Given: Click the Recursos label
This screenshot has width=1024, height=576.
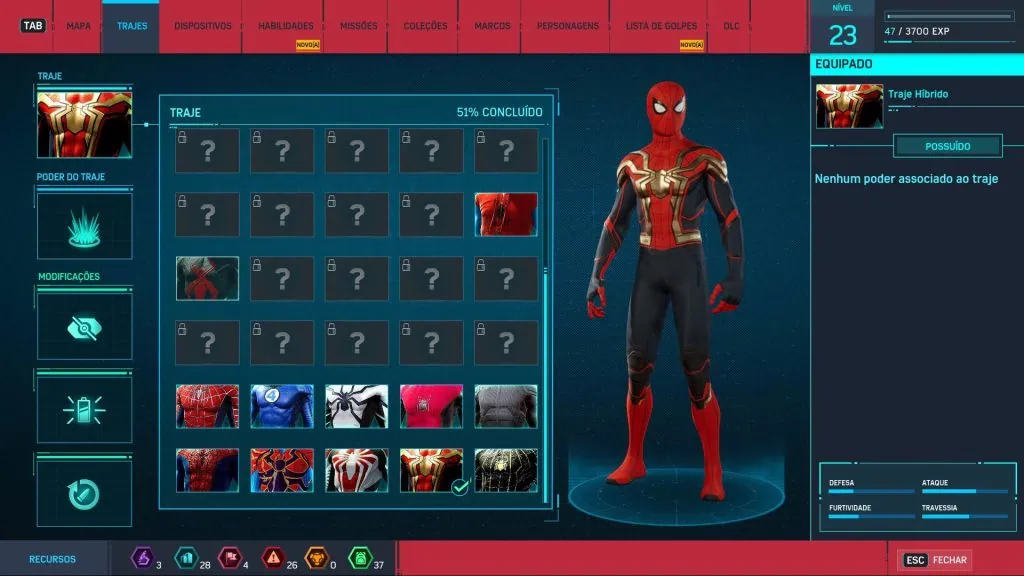Looking at the screenshot, I should coord(52,560).
